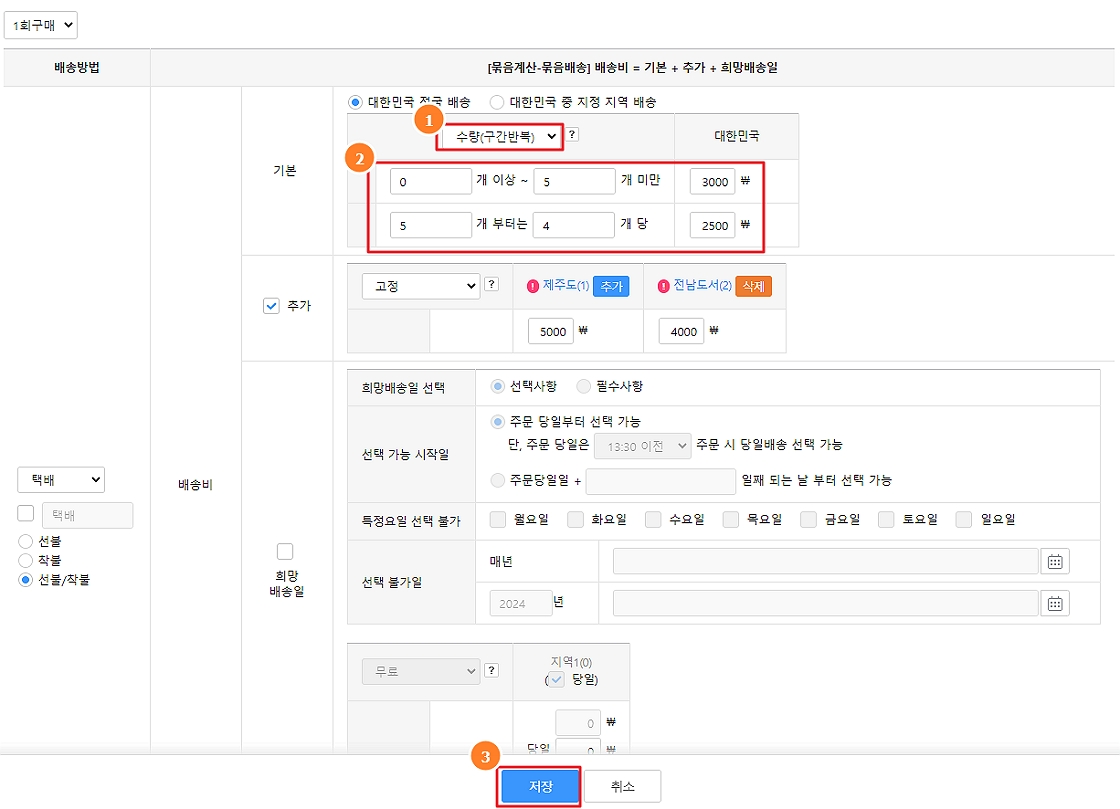Select the 선불 payment radio button
This screenshot has height=809, width=1120.
click(26, 541)
